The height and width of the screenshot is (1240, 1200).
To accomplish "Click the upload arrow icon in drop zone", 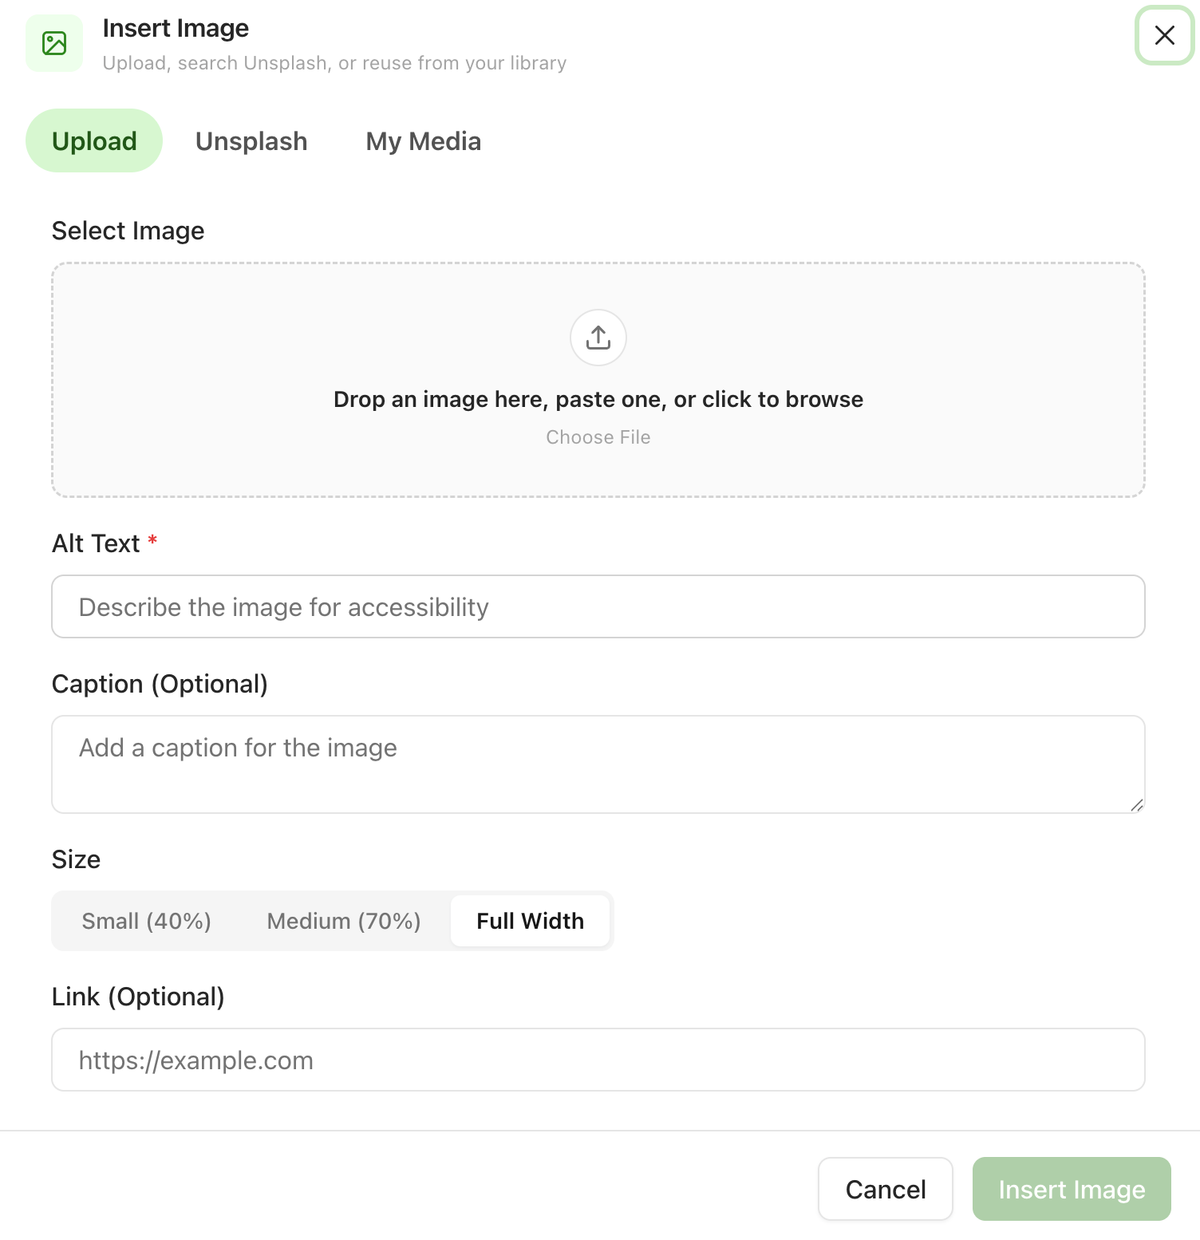I will pyautogui.click(x=598, y=338).
